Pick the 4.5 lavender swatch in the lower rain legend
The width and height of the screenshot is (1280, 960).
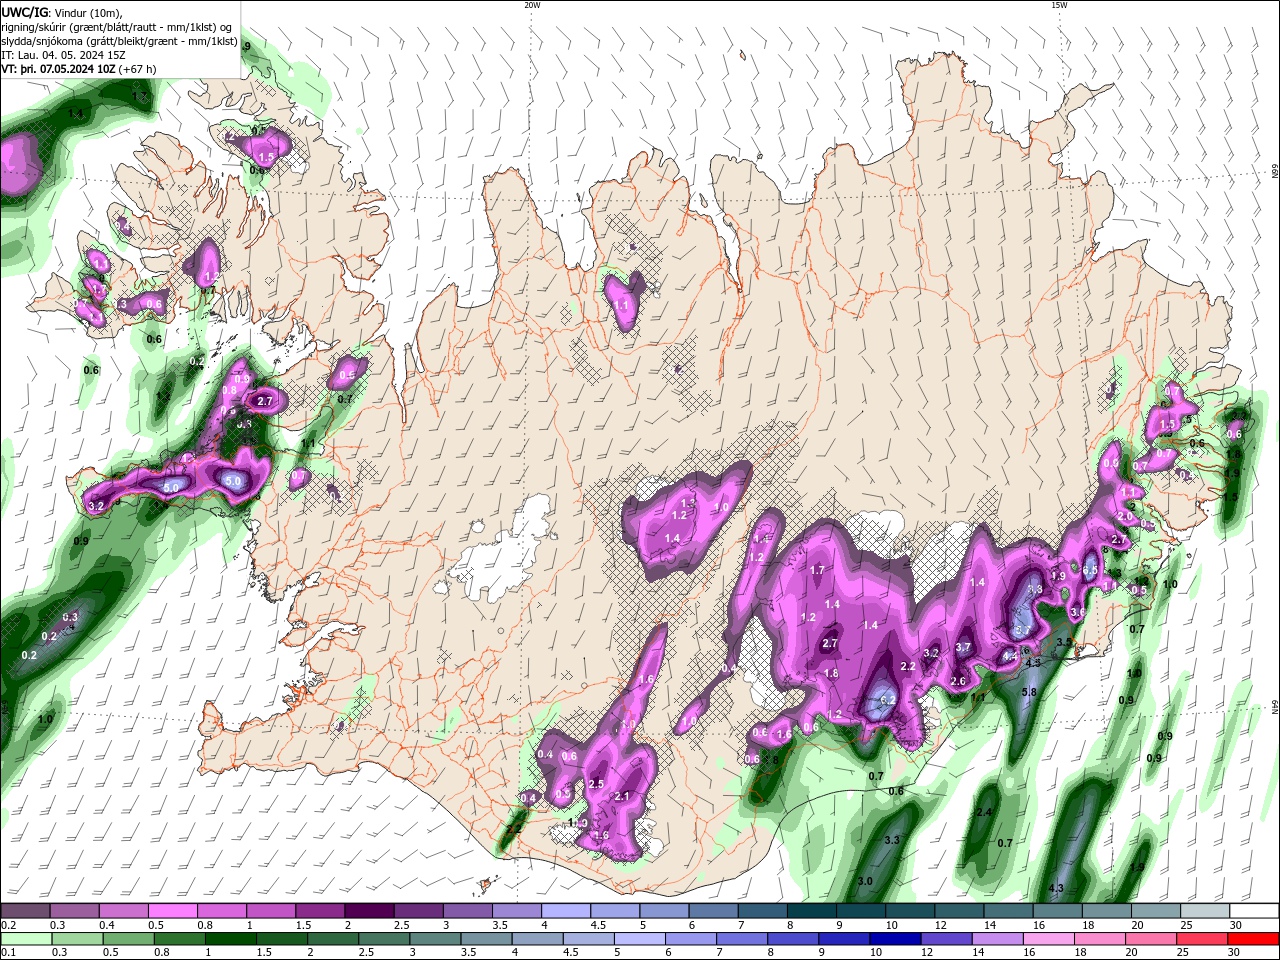(589, 939)
